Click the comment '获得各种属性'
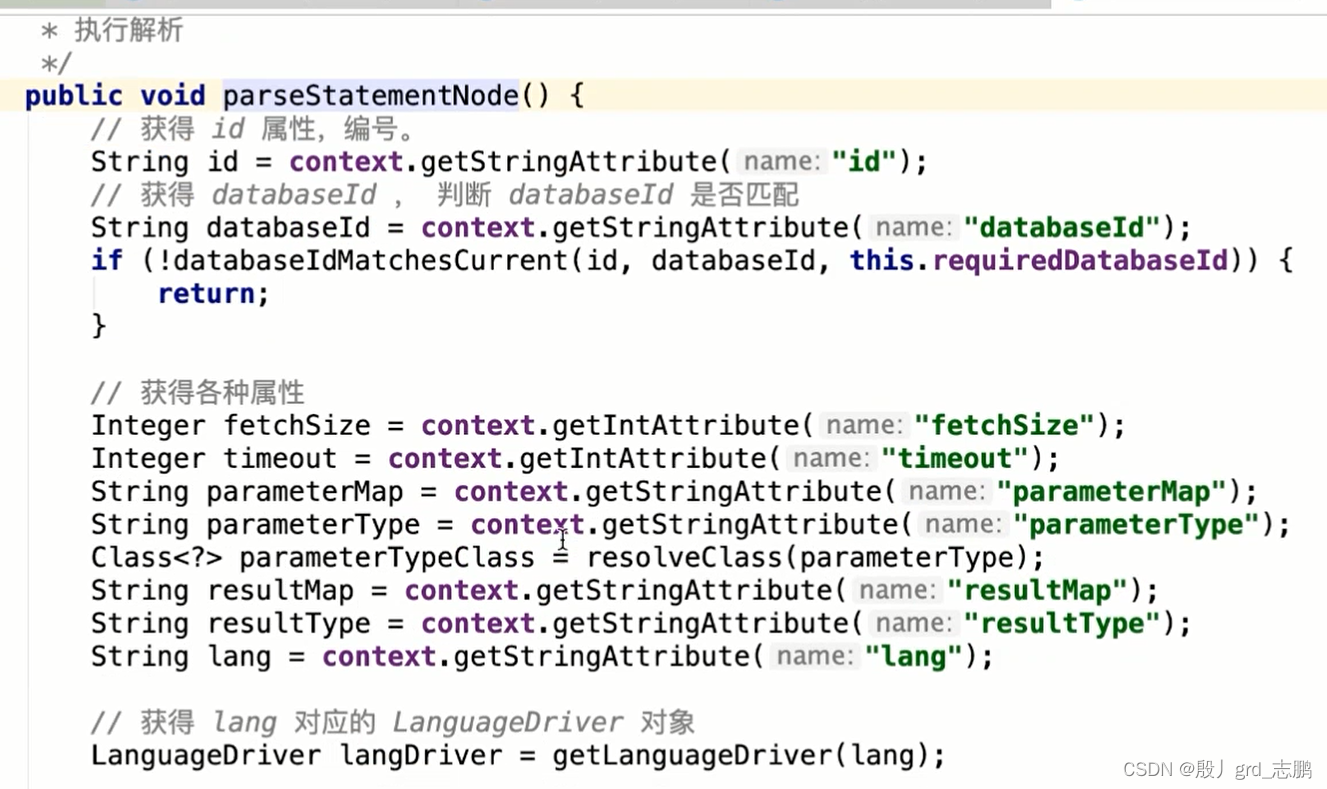The width and height of the screenshot is (1327, 789). pos(198,392)
